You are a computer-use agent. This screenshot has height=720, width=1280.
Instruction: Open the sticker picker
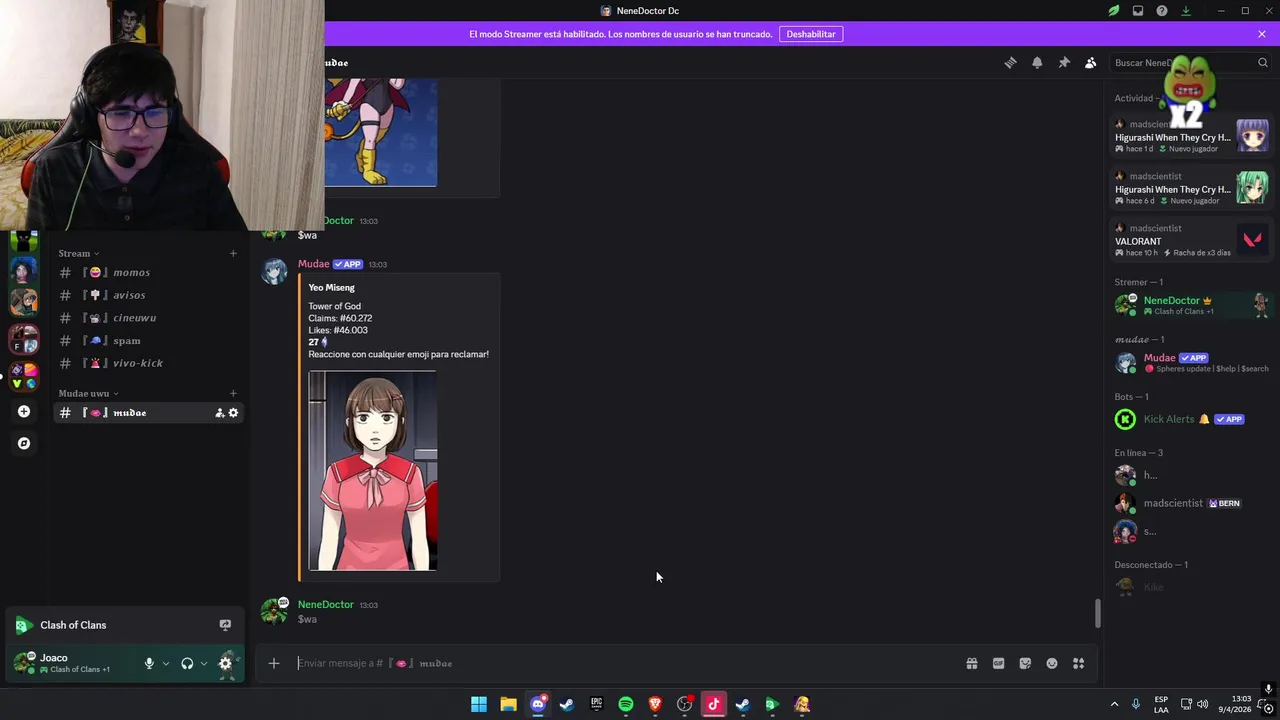point(1025,663)
